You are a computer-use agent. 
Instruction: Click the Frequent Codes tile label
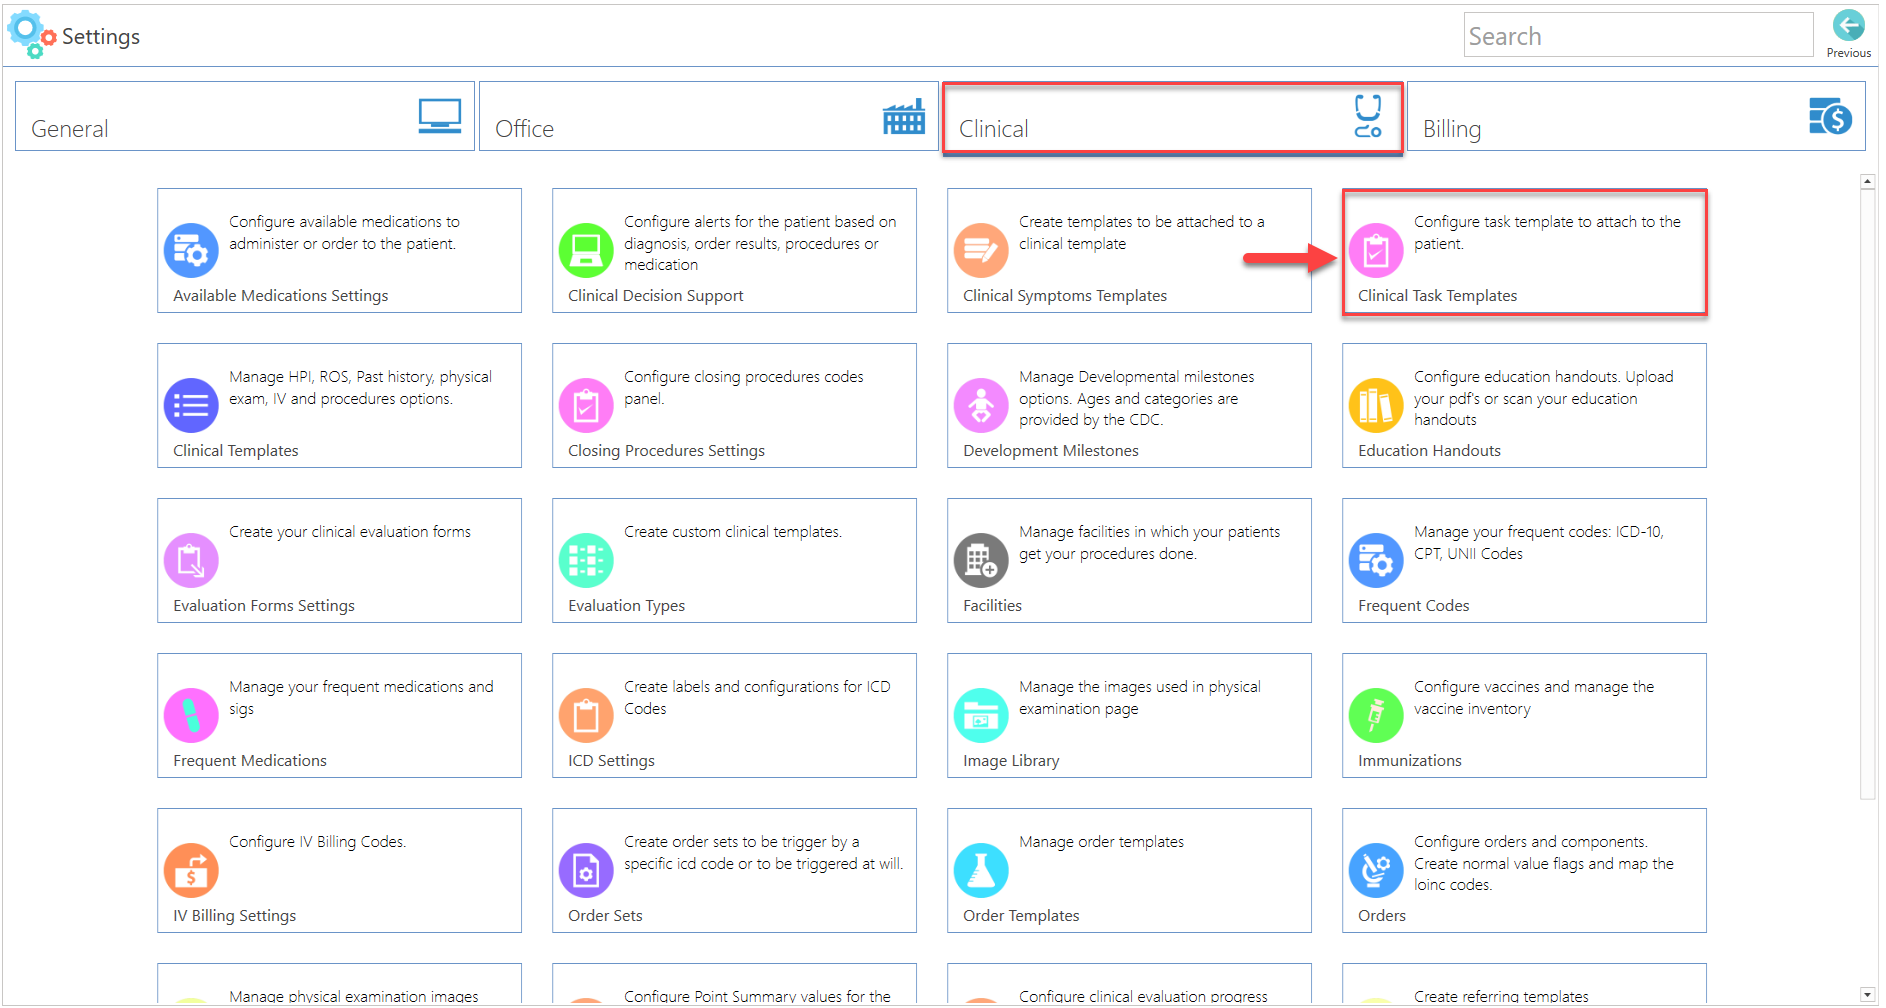[1413, 606]
